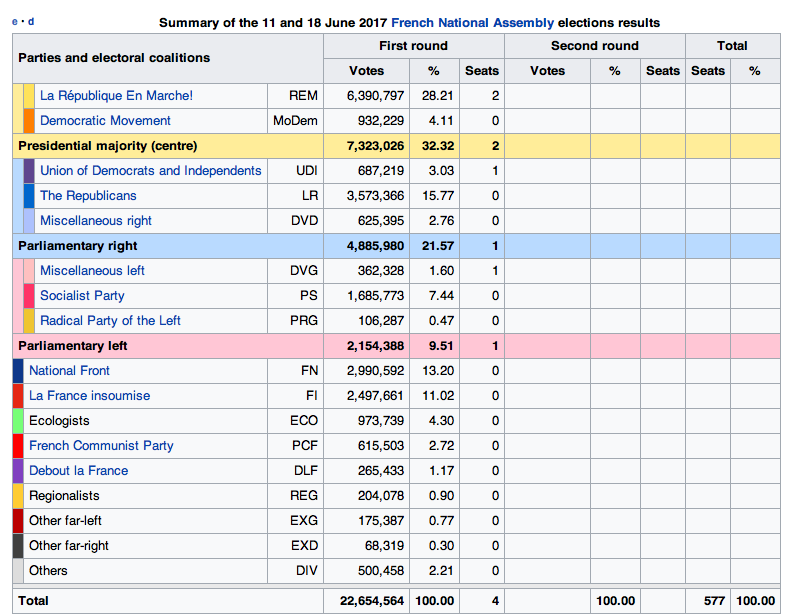Select the vote count 3,573,366
797x614 pixels.
pyautogui.click(x=375, y=196)
